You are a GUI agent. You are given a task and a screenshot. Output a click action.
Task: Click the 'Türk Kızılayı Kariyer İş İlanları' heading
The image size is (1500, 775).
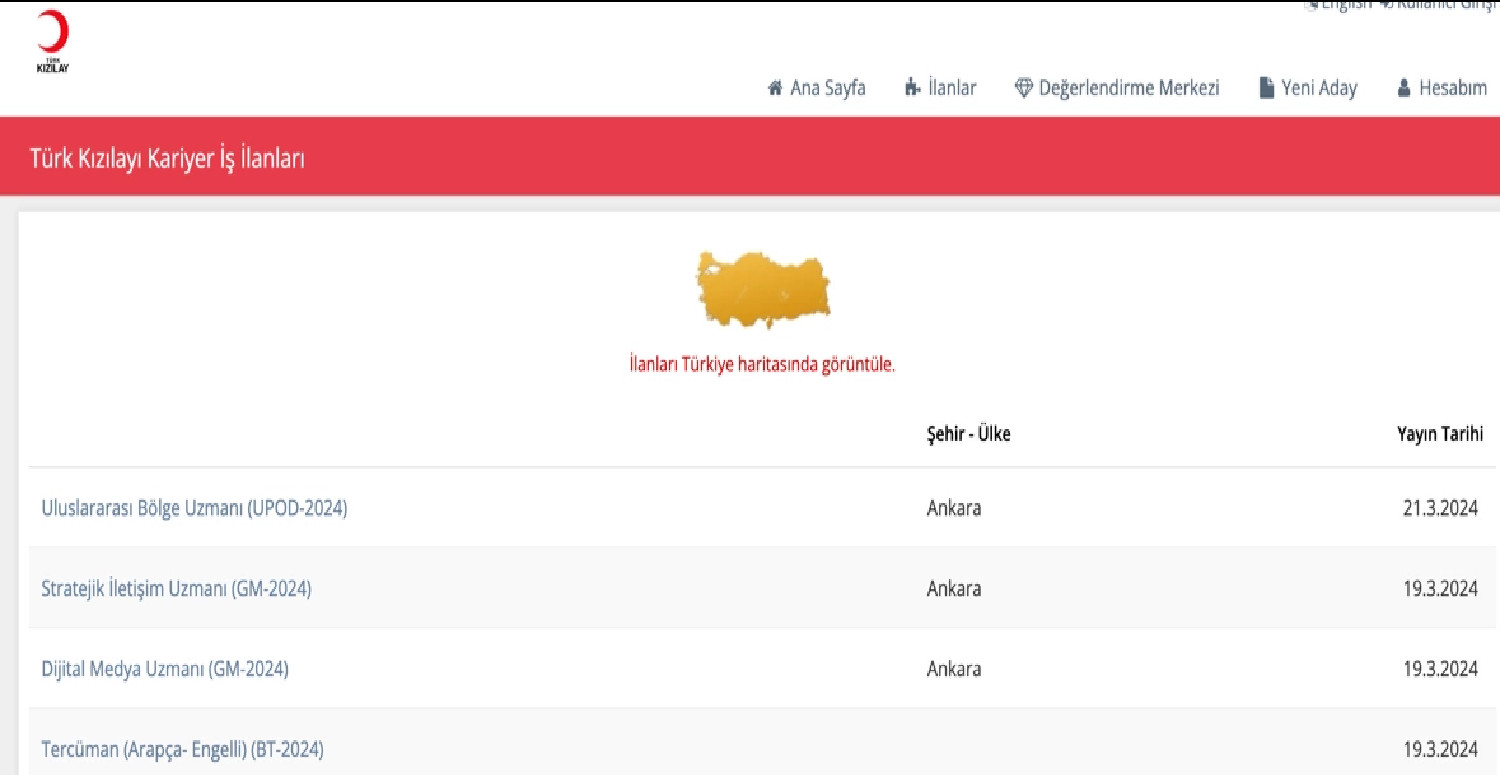click(167, 158)
